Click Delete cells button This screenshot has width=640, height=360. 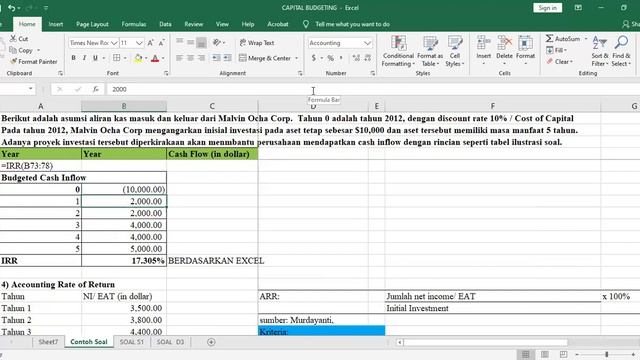tap(504, 51)
